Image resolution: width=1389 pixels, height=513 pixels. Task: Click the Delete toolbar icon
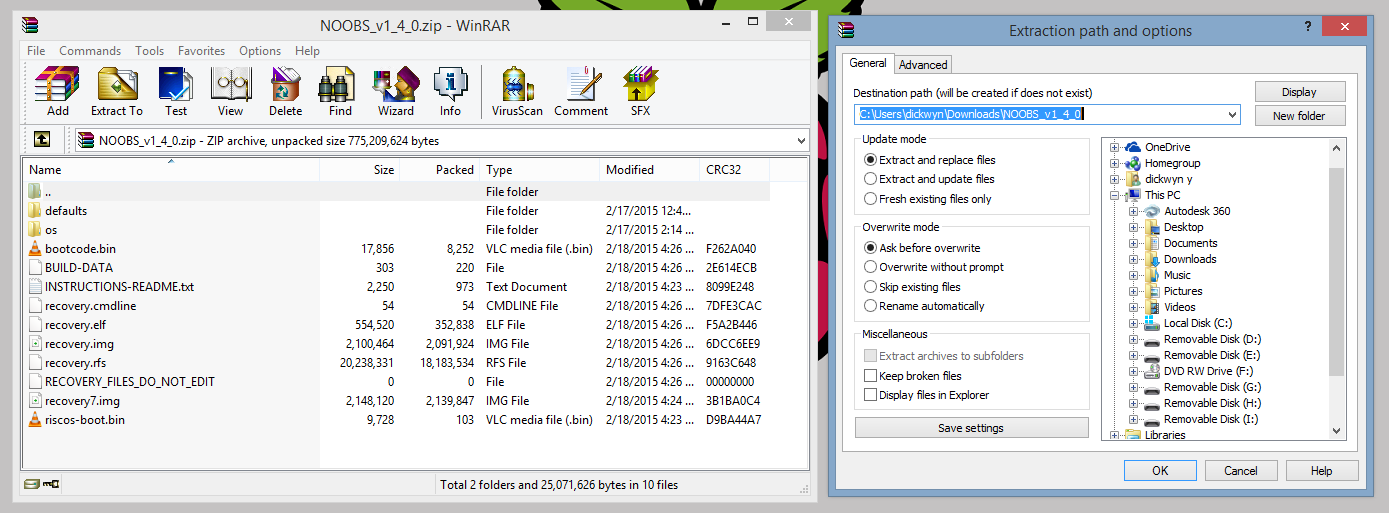(286, 85)
